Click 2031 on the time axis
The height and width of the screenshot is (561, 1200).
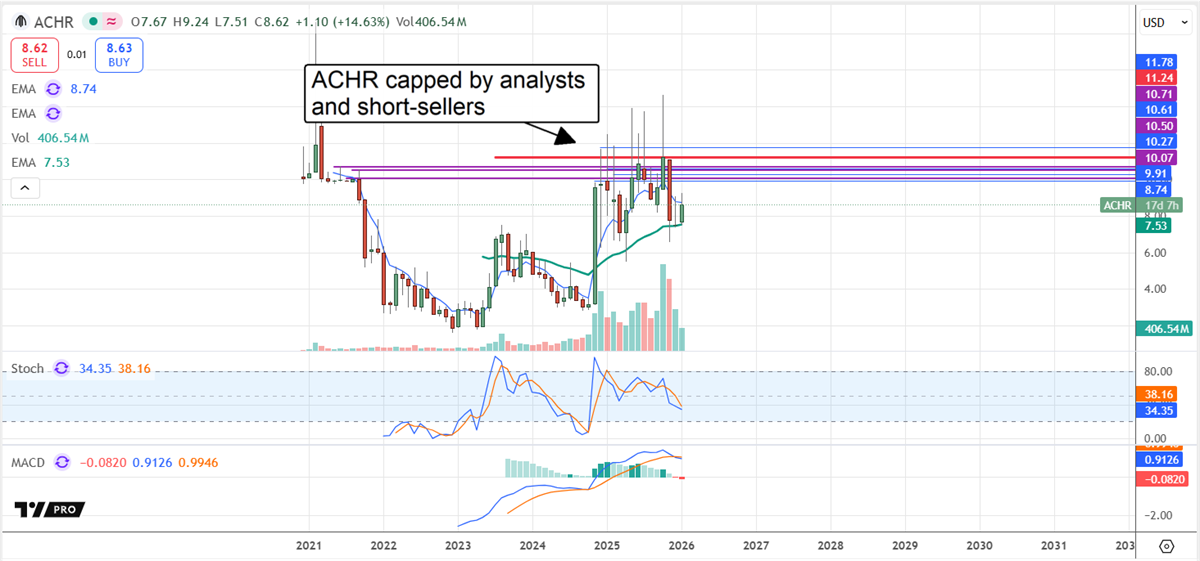tap(1056, 545)
